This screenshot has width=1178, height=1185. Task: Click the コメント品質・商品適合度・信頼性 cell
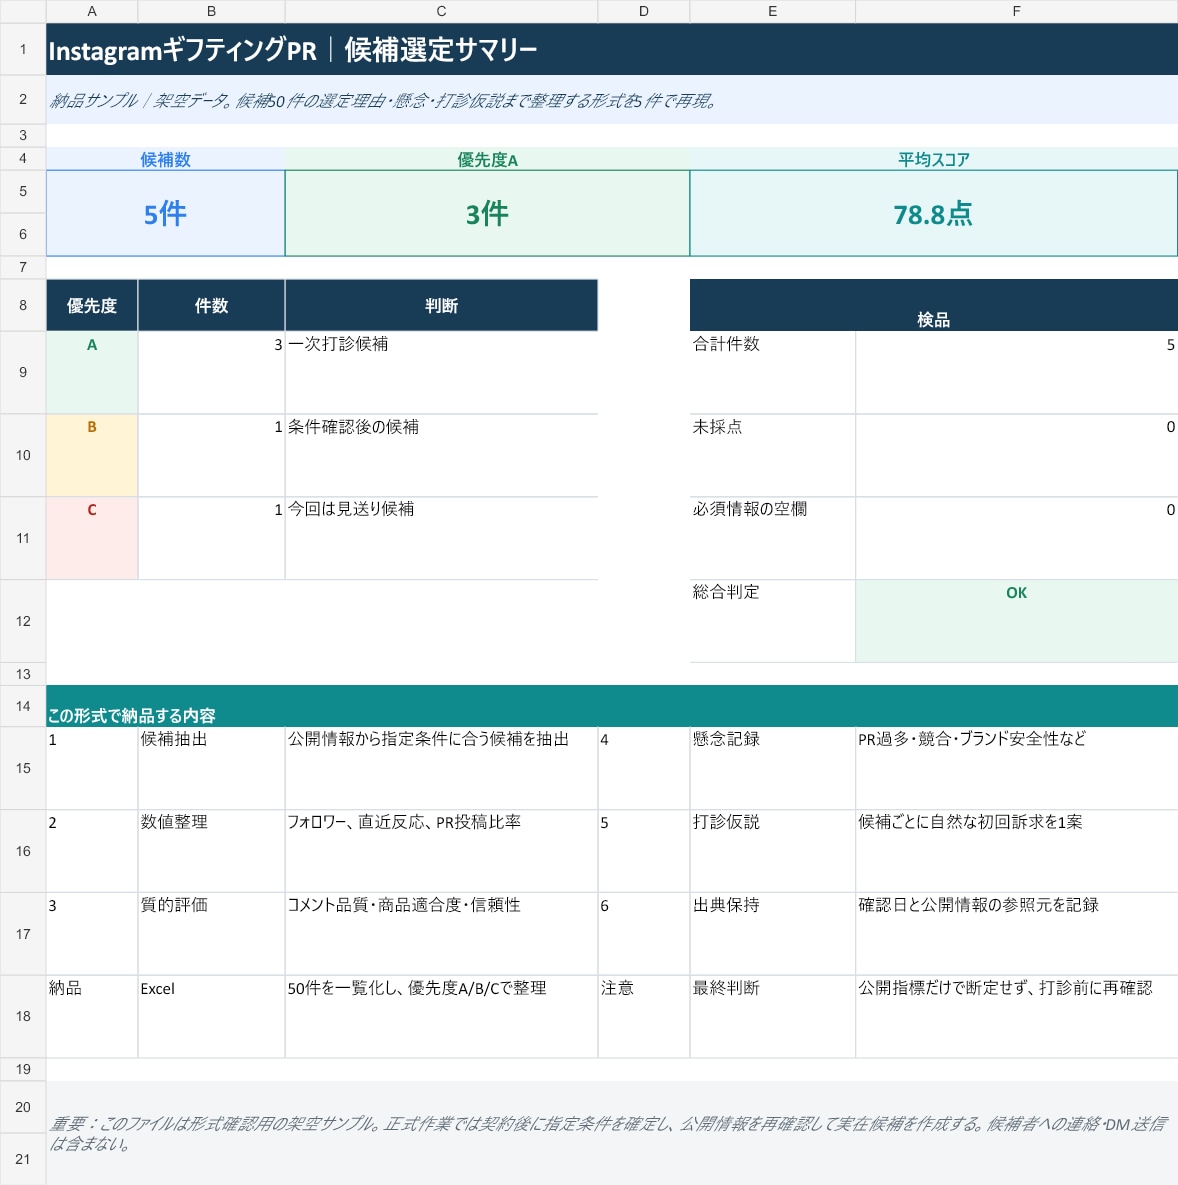(441, 934)
